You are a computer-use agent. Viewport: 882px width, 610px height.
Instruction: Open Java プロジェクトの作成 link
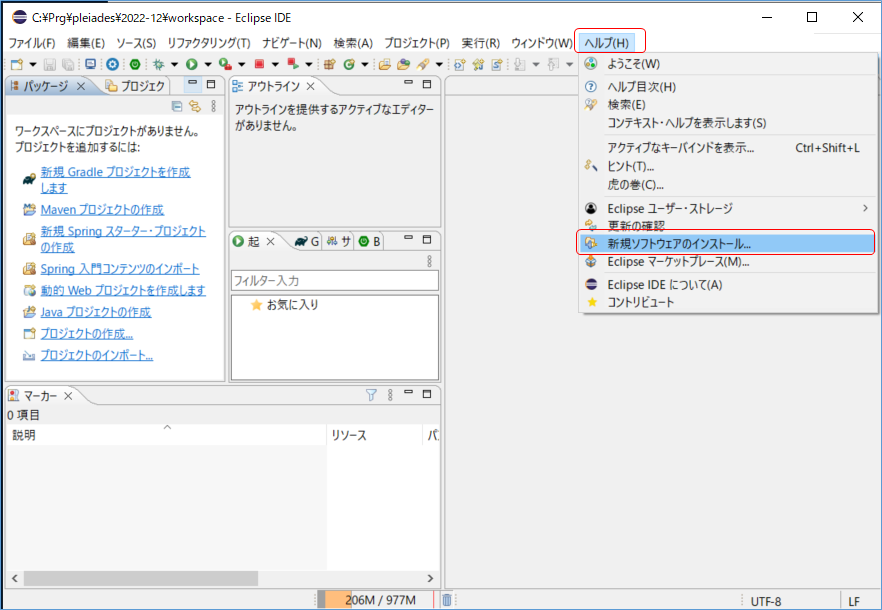[96, 311]
